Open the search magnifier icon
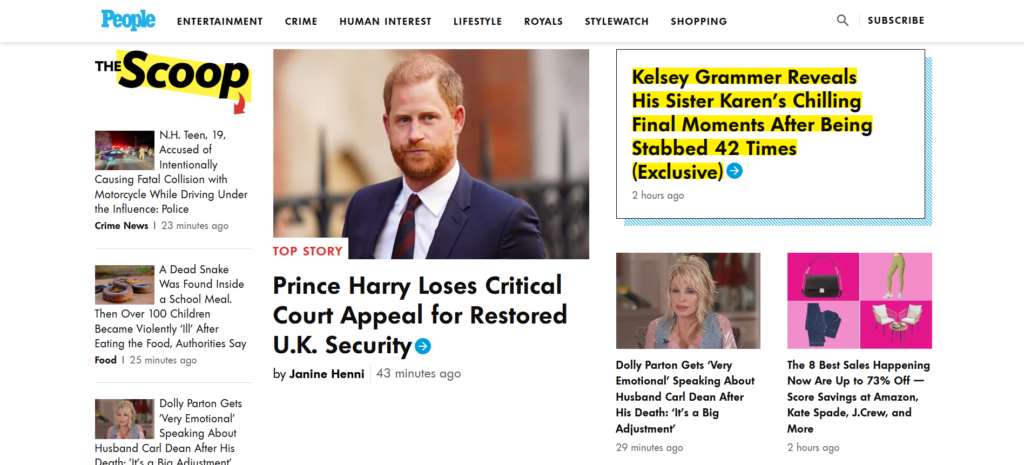Viewport: 1024px width, 465px height. click(x=843, y=20)
